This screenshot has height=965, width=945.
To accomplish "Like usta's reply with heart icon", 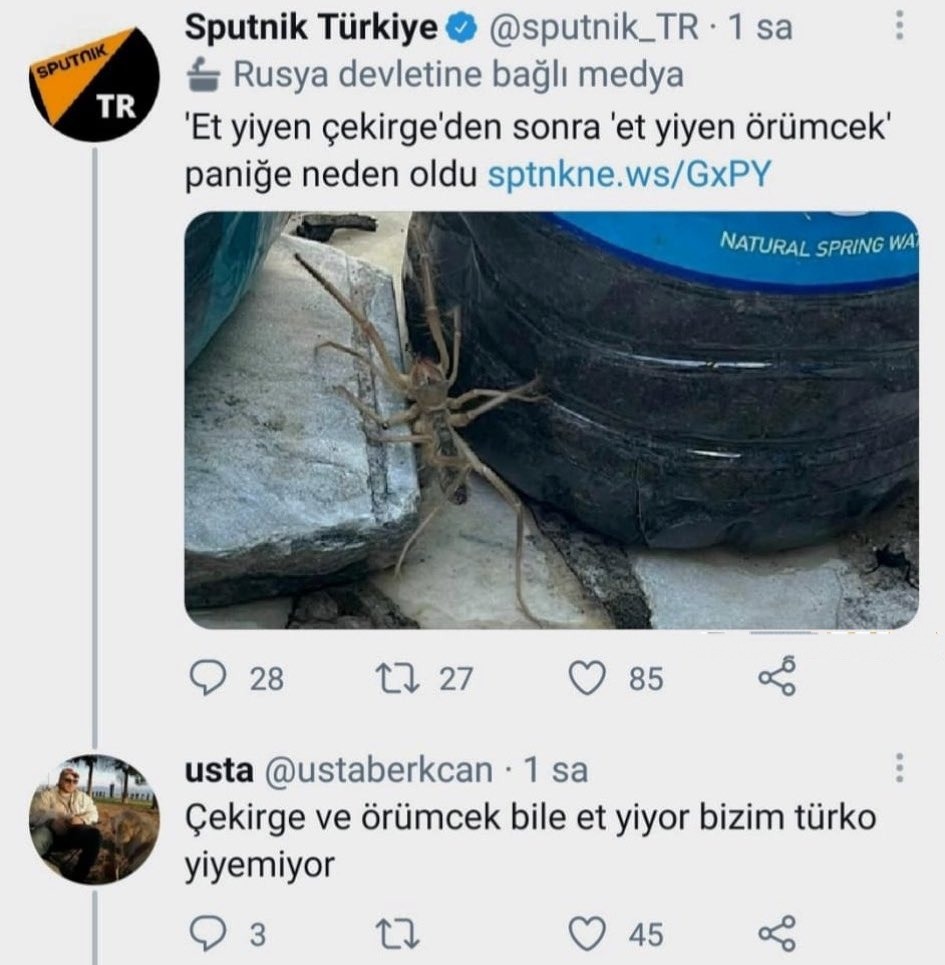I will 586,934.
